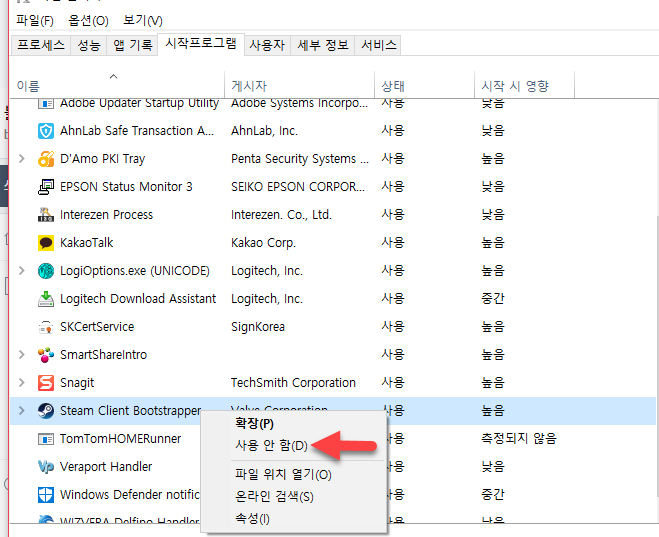Open the 보기(V) menu
Screen dimensions: 659x537
click(143, 20)
